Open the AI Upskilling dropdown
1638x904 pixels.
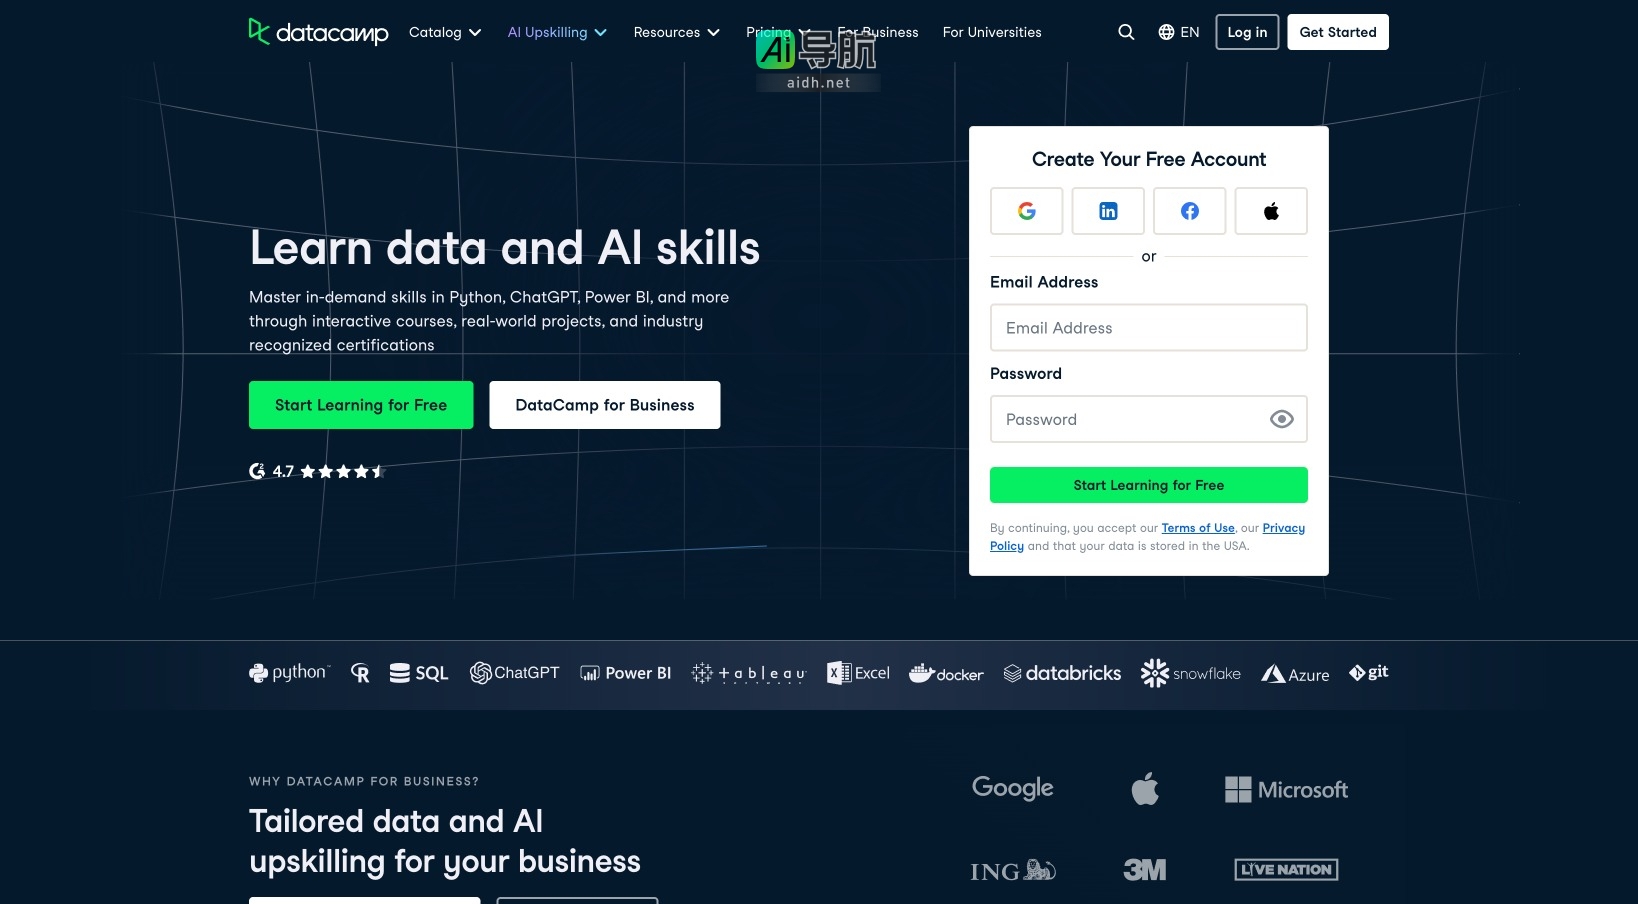coord(557,32)
